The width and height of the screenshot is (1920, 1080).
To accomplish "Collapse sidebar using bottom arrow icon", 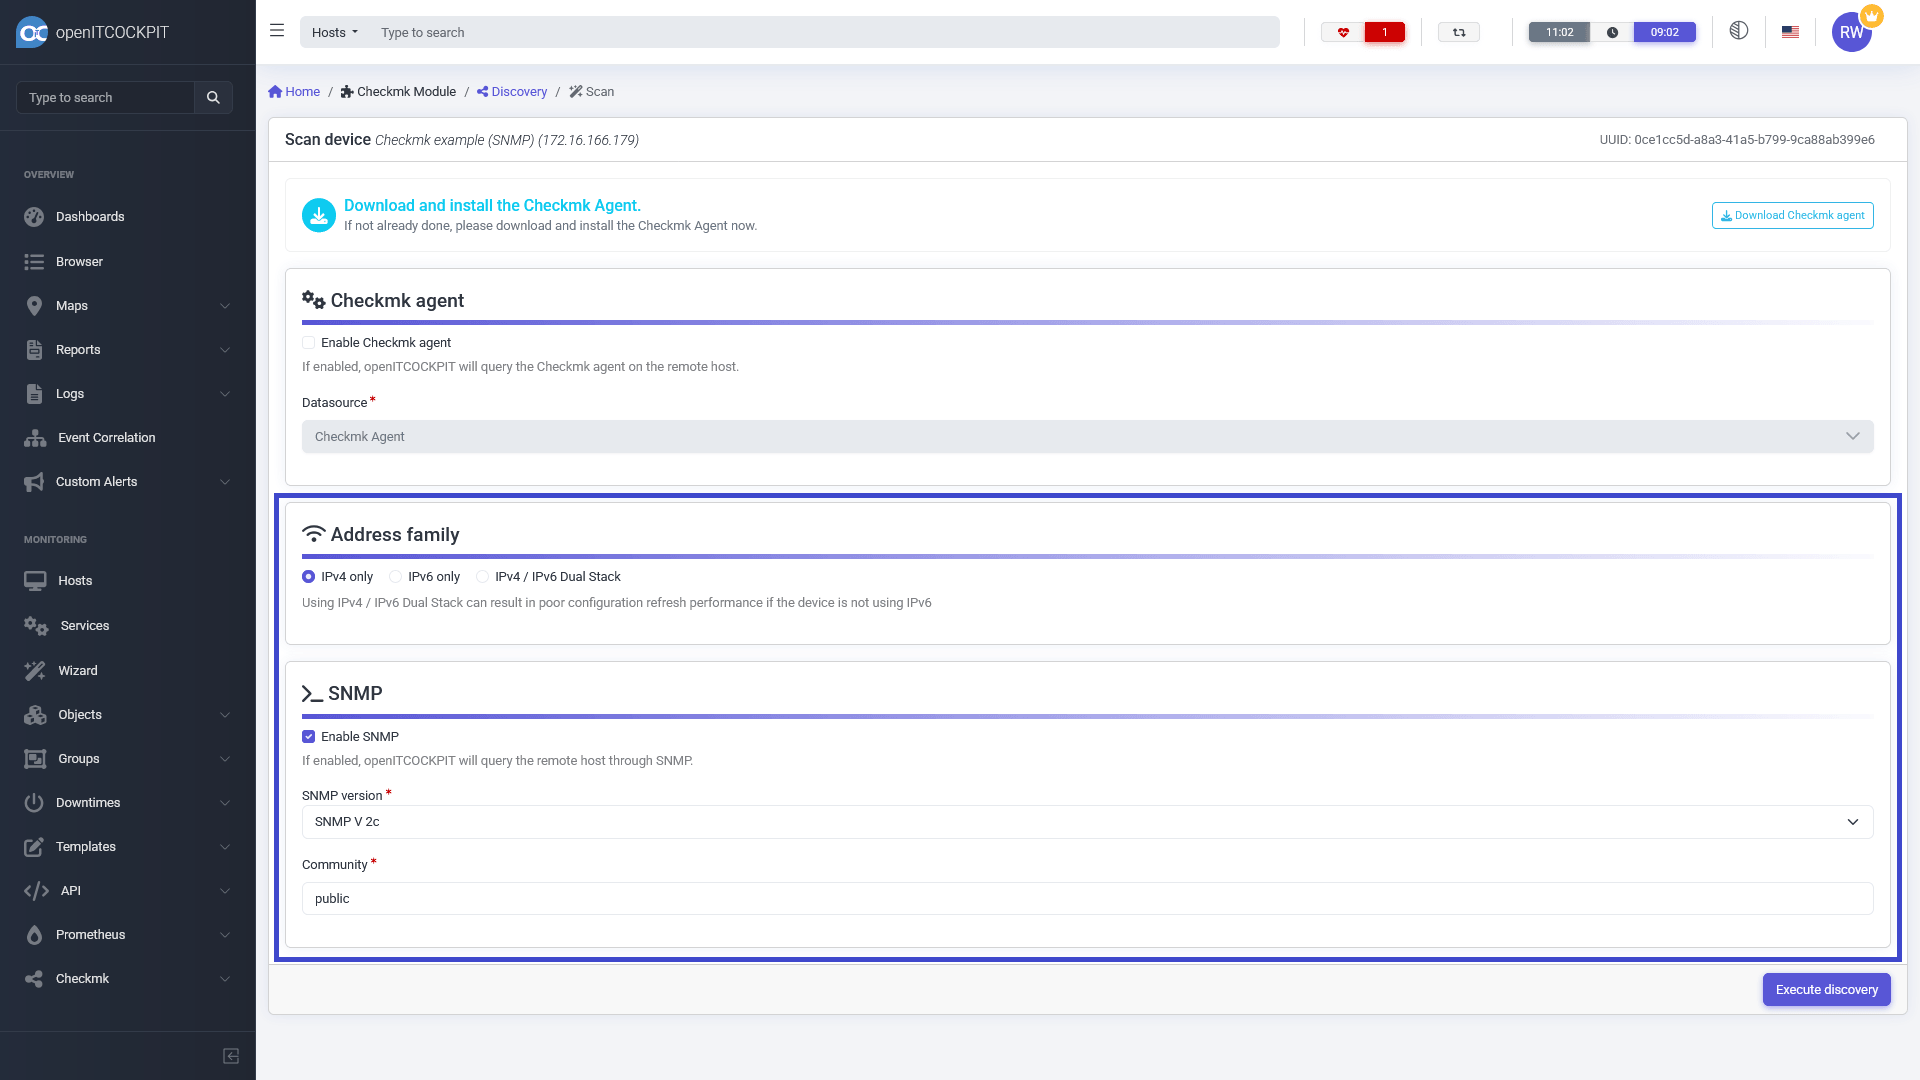I will [x=231, y=1056].
